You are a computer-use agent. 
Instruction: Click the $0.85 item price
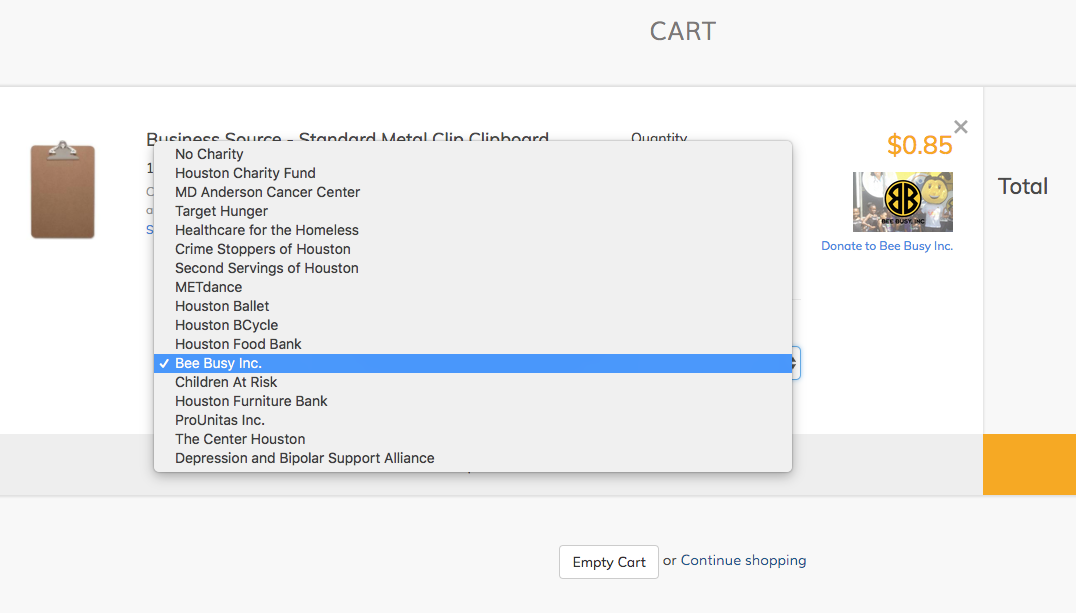[x=919, y=145]
